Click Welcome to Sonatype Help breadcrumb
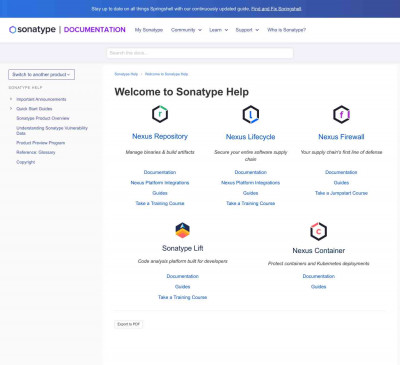This screenshot has width=400, height=365. 166,74
